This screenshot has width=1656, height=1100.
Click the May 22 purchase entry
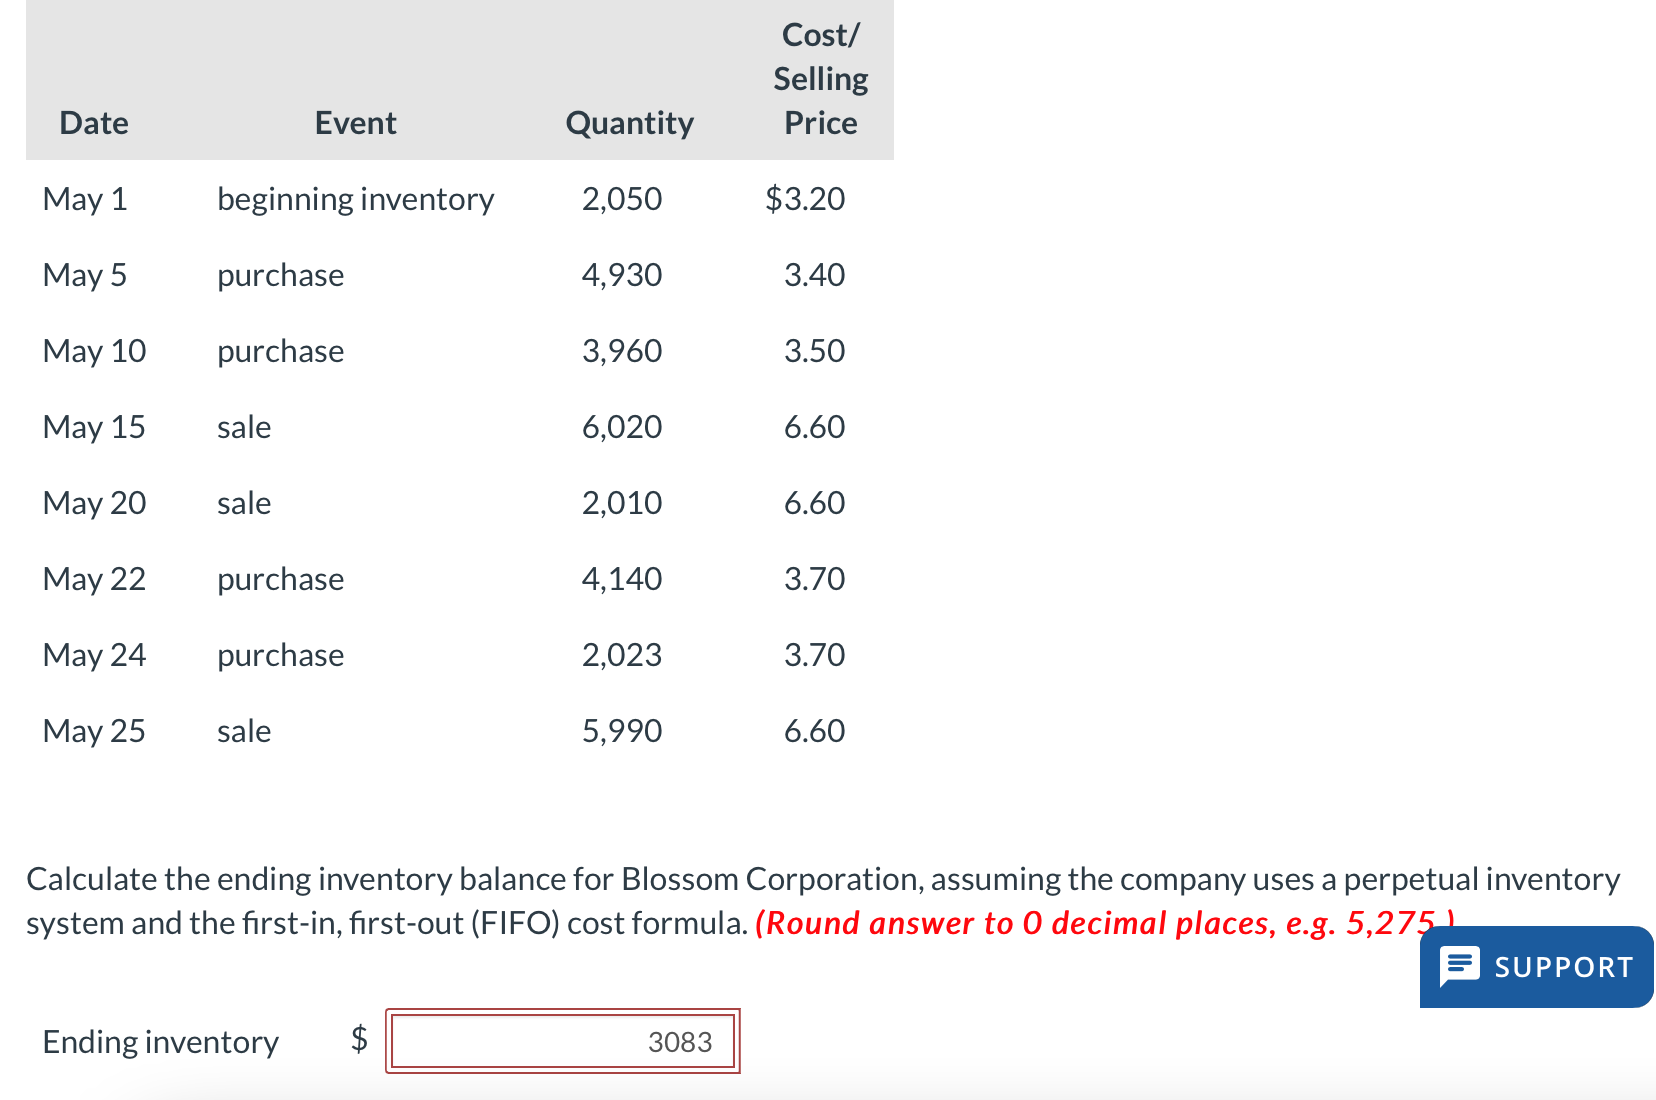pyautogui.click(x=280, y=578)
